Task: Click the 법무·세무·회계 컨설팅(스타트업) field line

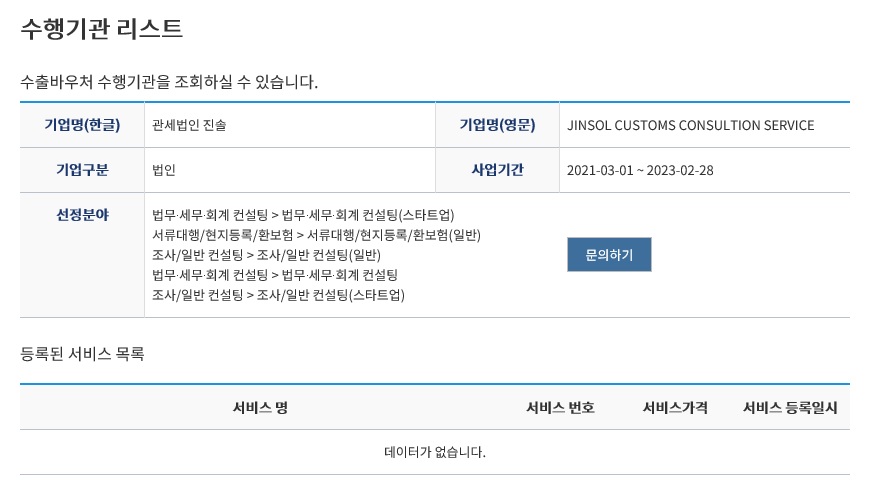Action: point(302,215)
